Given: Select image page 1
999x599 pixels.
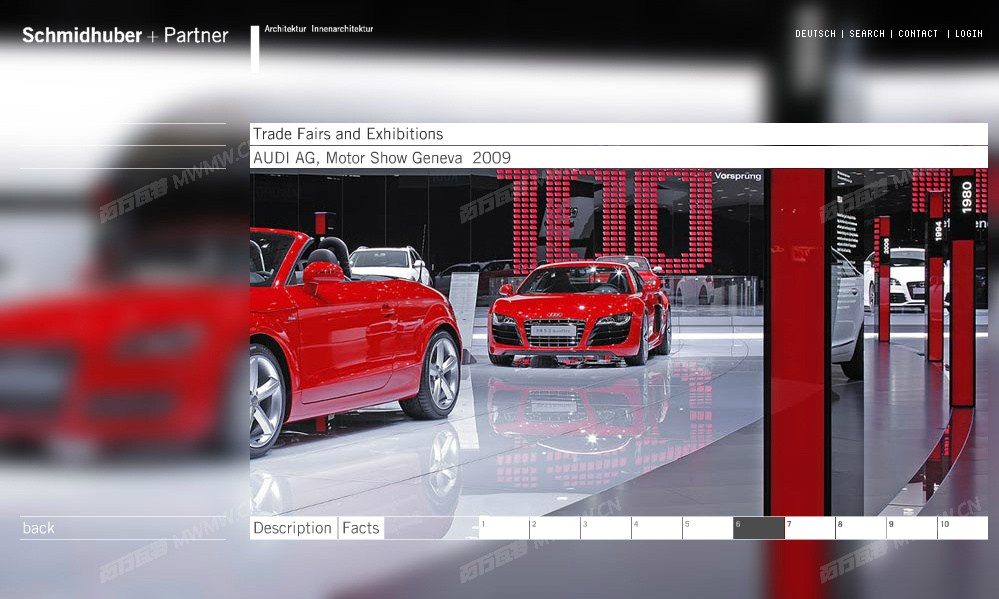Looking at the screenshot, I should 504,528.
